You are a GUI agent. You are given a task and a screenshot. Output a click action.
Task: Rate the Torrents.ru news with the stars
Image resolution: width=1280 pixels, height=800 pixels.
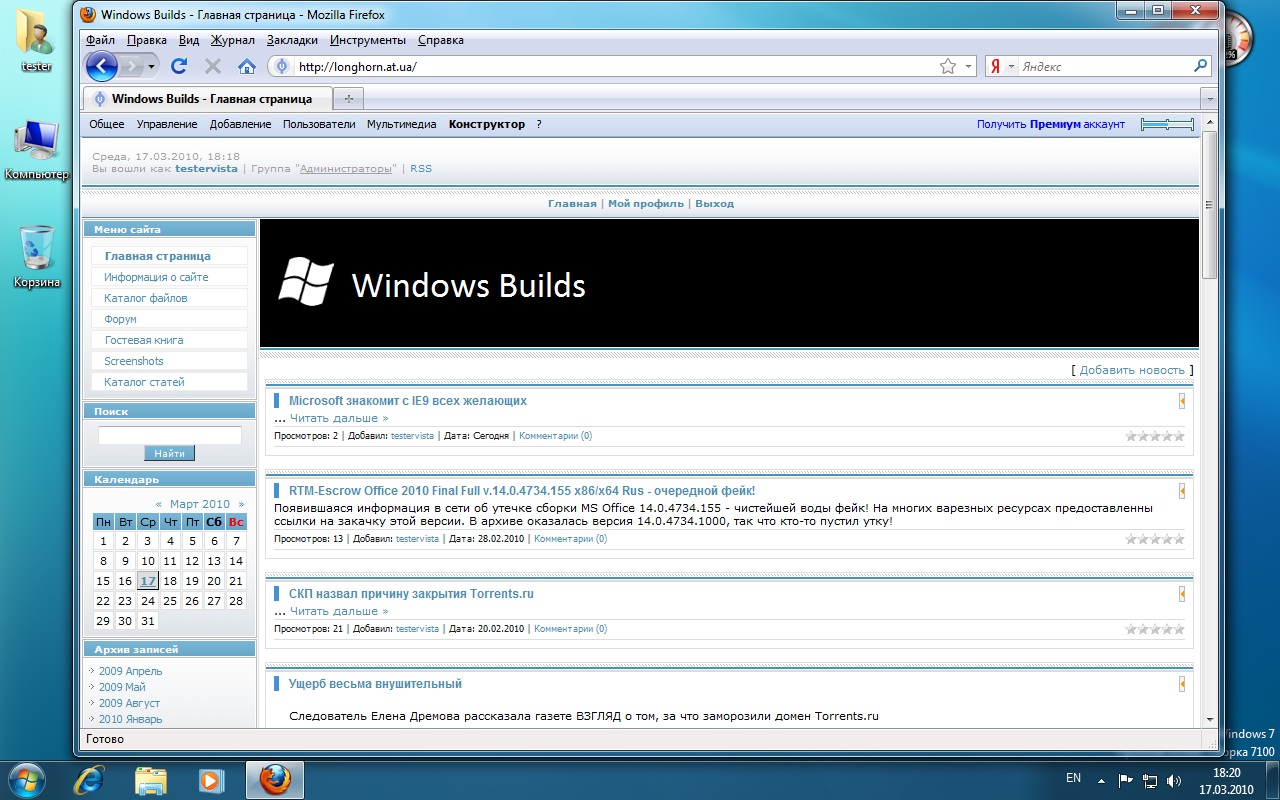coord(1155,629)
